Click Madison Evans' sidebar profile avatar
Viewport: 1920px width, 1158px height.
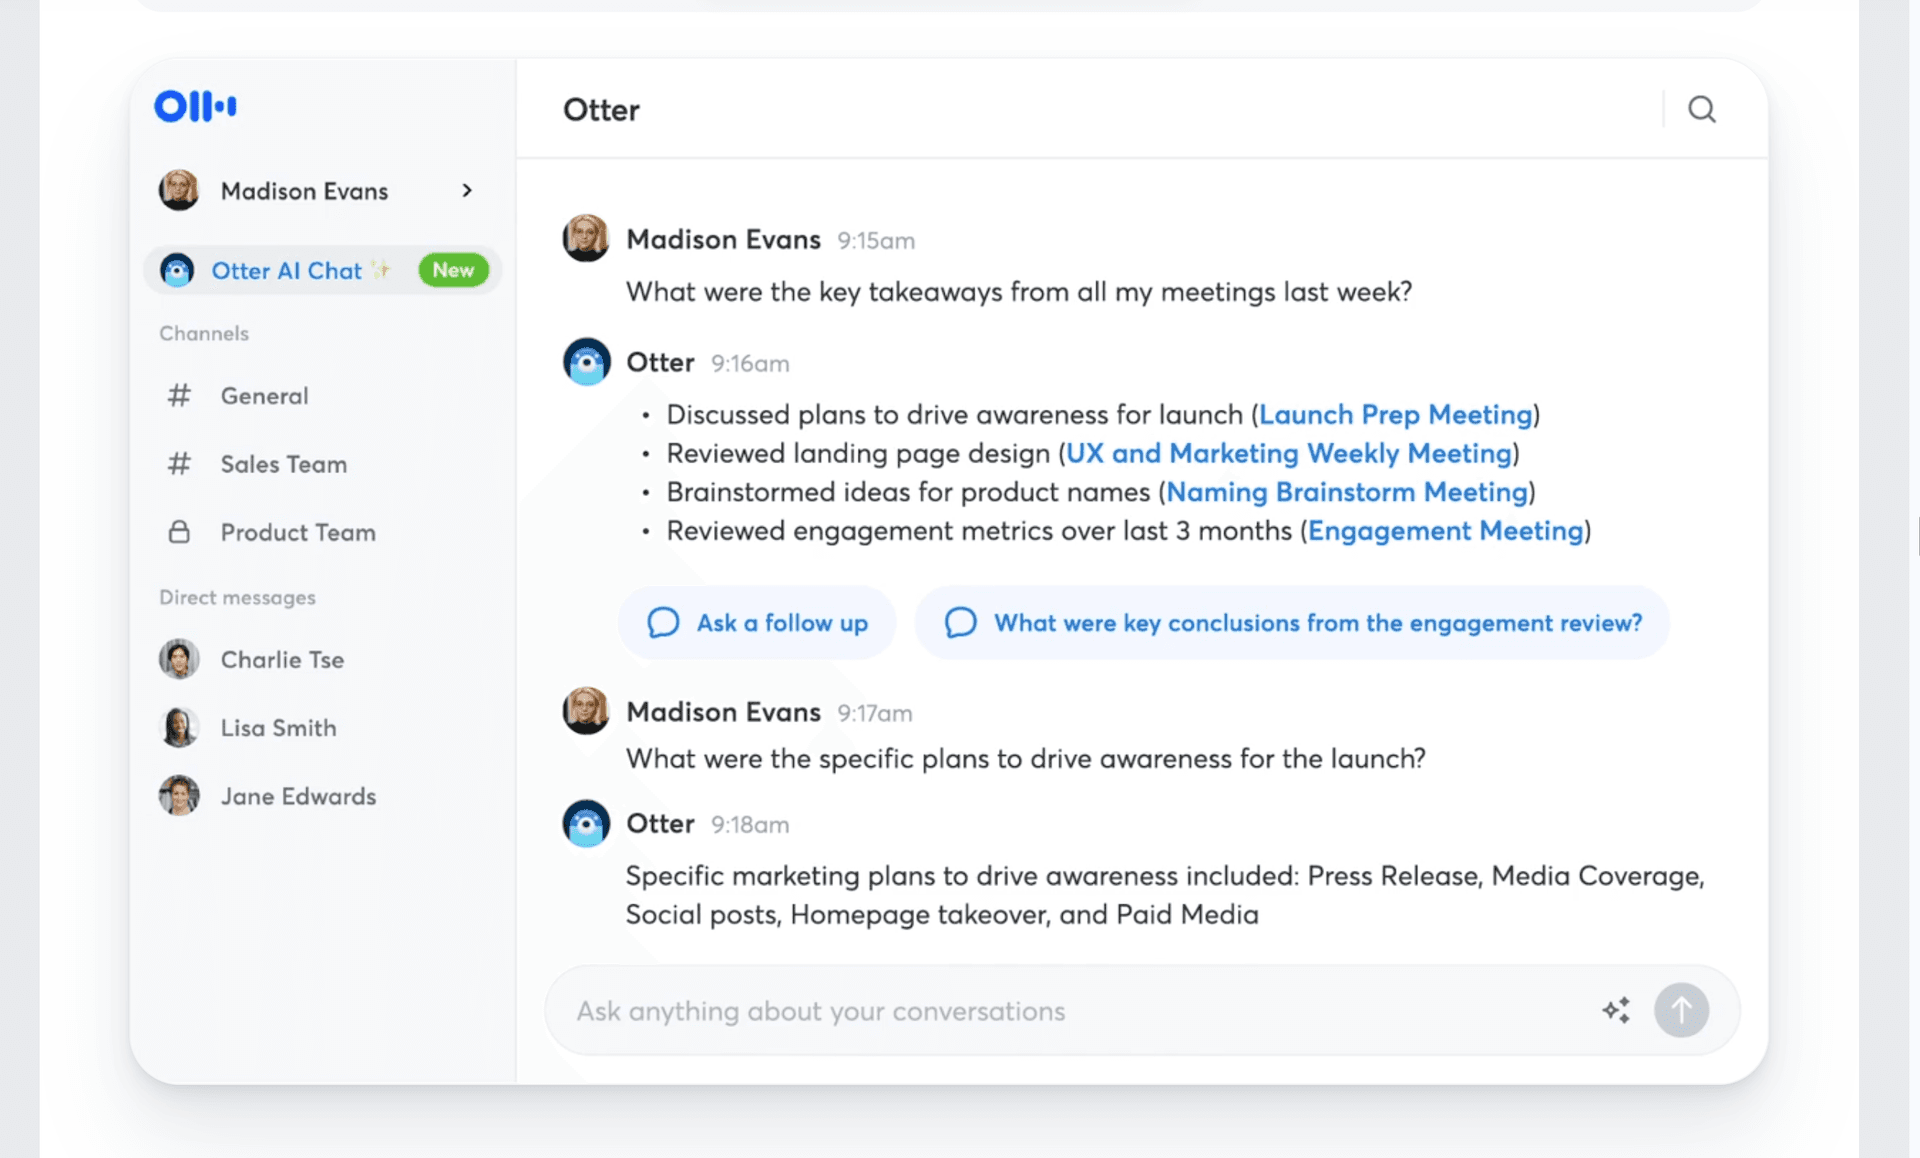click(x=179, y=190)
